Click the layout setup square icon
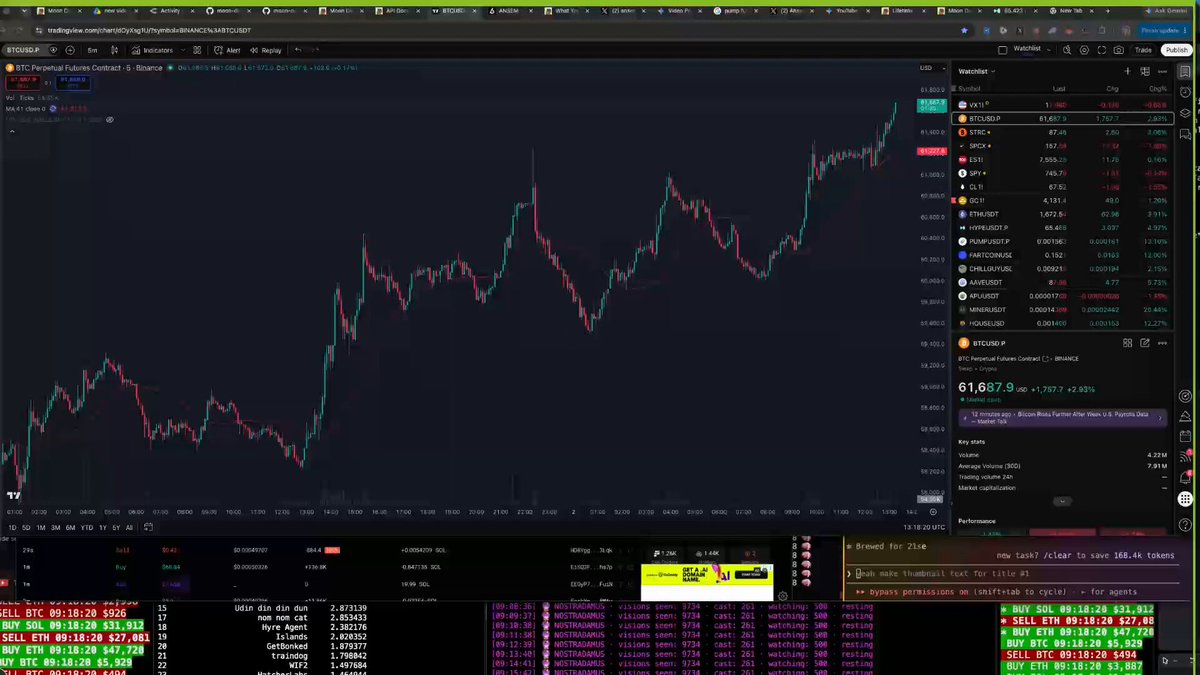The image size is (1200, 675). (x=1003, y=49)
